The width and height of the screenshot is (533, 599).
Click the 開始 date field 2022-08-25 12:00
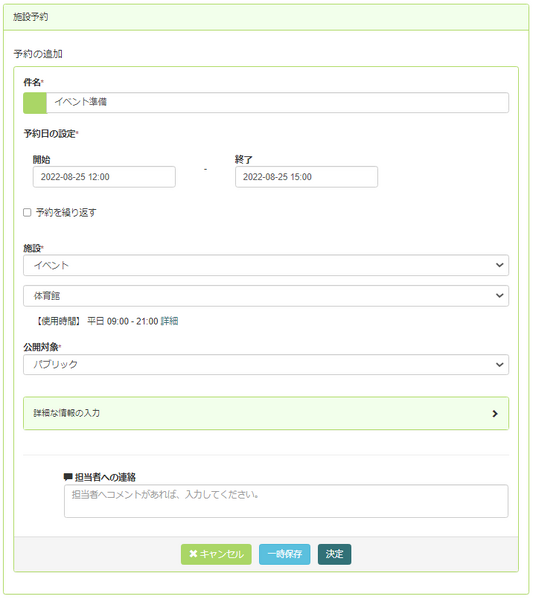coord(104,177)
